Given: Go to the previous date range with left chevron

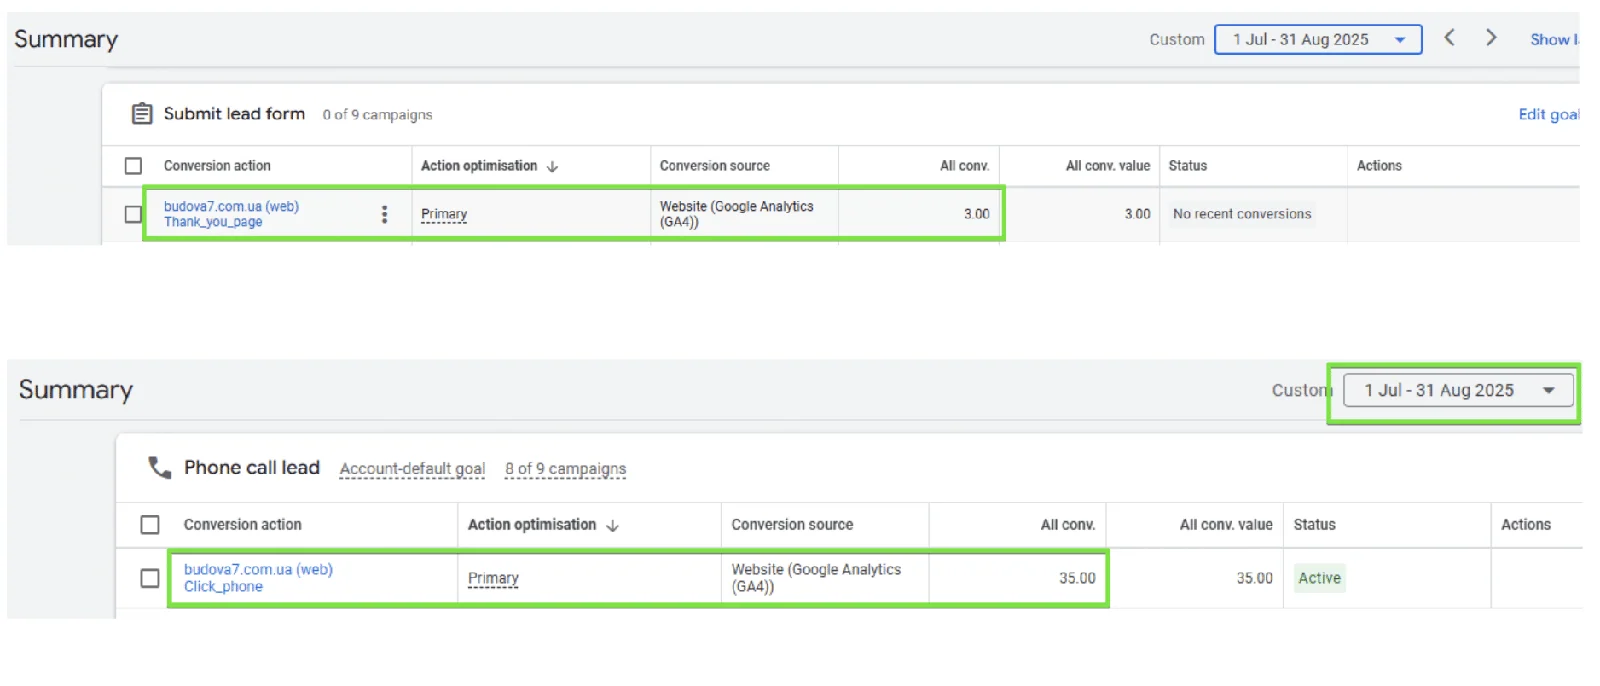Looking at the screenshot, I should [1449, 38].
